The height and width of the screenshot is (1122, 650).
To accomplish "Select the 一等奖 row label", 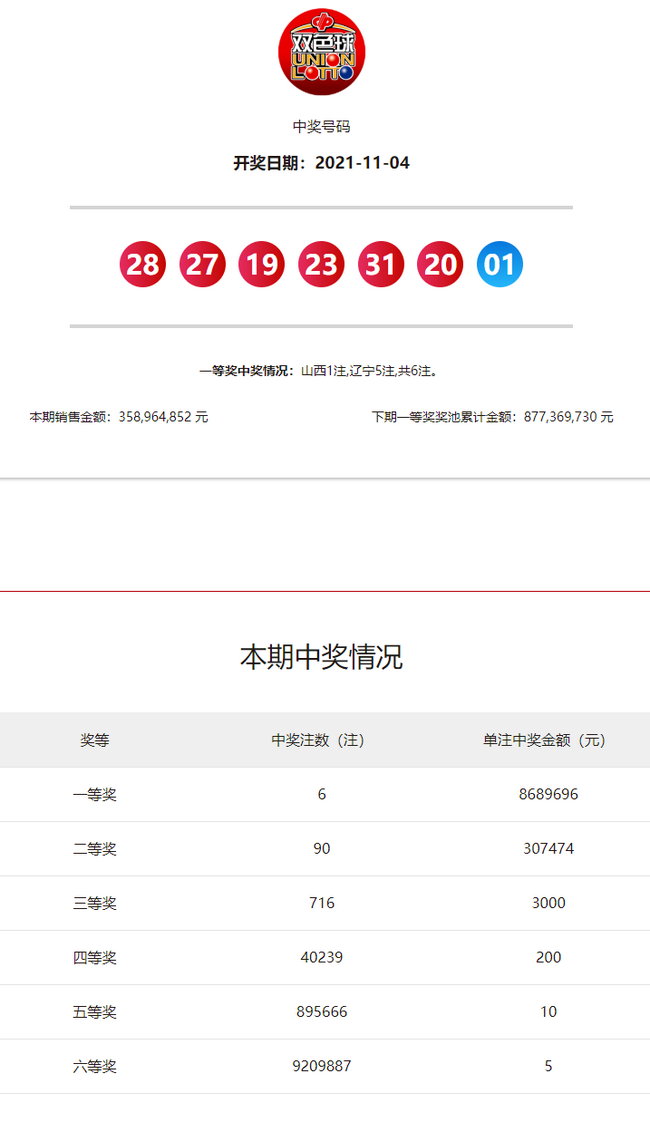I will (95, 795).
